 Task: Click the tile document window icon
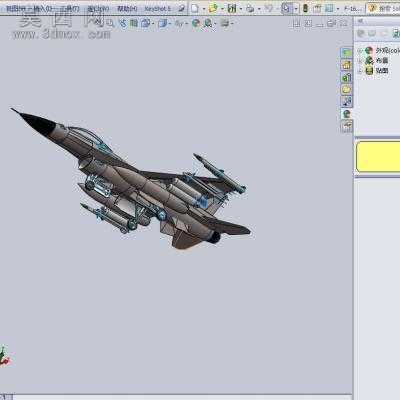click(x=308, y=23)
